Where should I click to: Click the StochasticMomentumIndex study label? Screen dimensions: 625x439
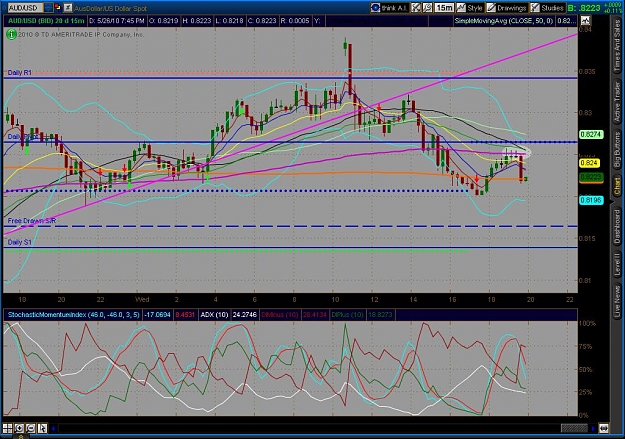click(73, 315)
